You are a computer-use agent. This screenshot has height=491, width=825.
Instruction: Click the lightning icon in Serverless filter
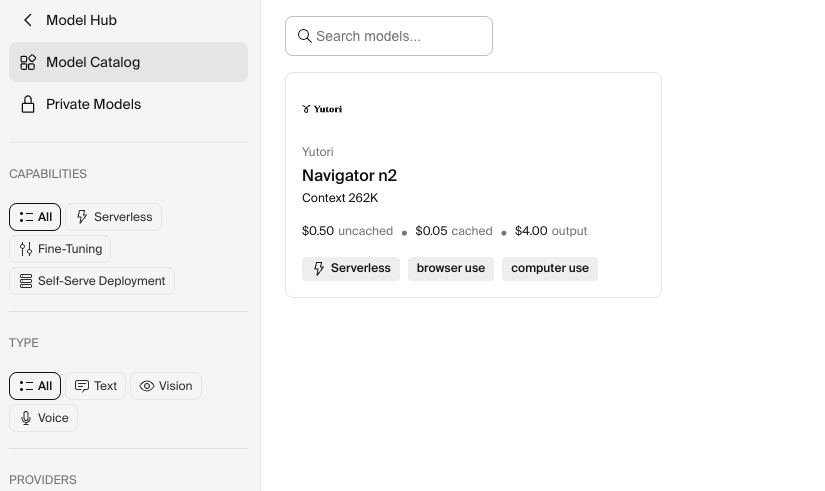82,217
